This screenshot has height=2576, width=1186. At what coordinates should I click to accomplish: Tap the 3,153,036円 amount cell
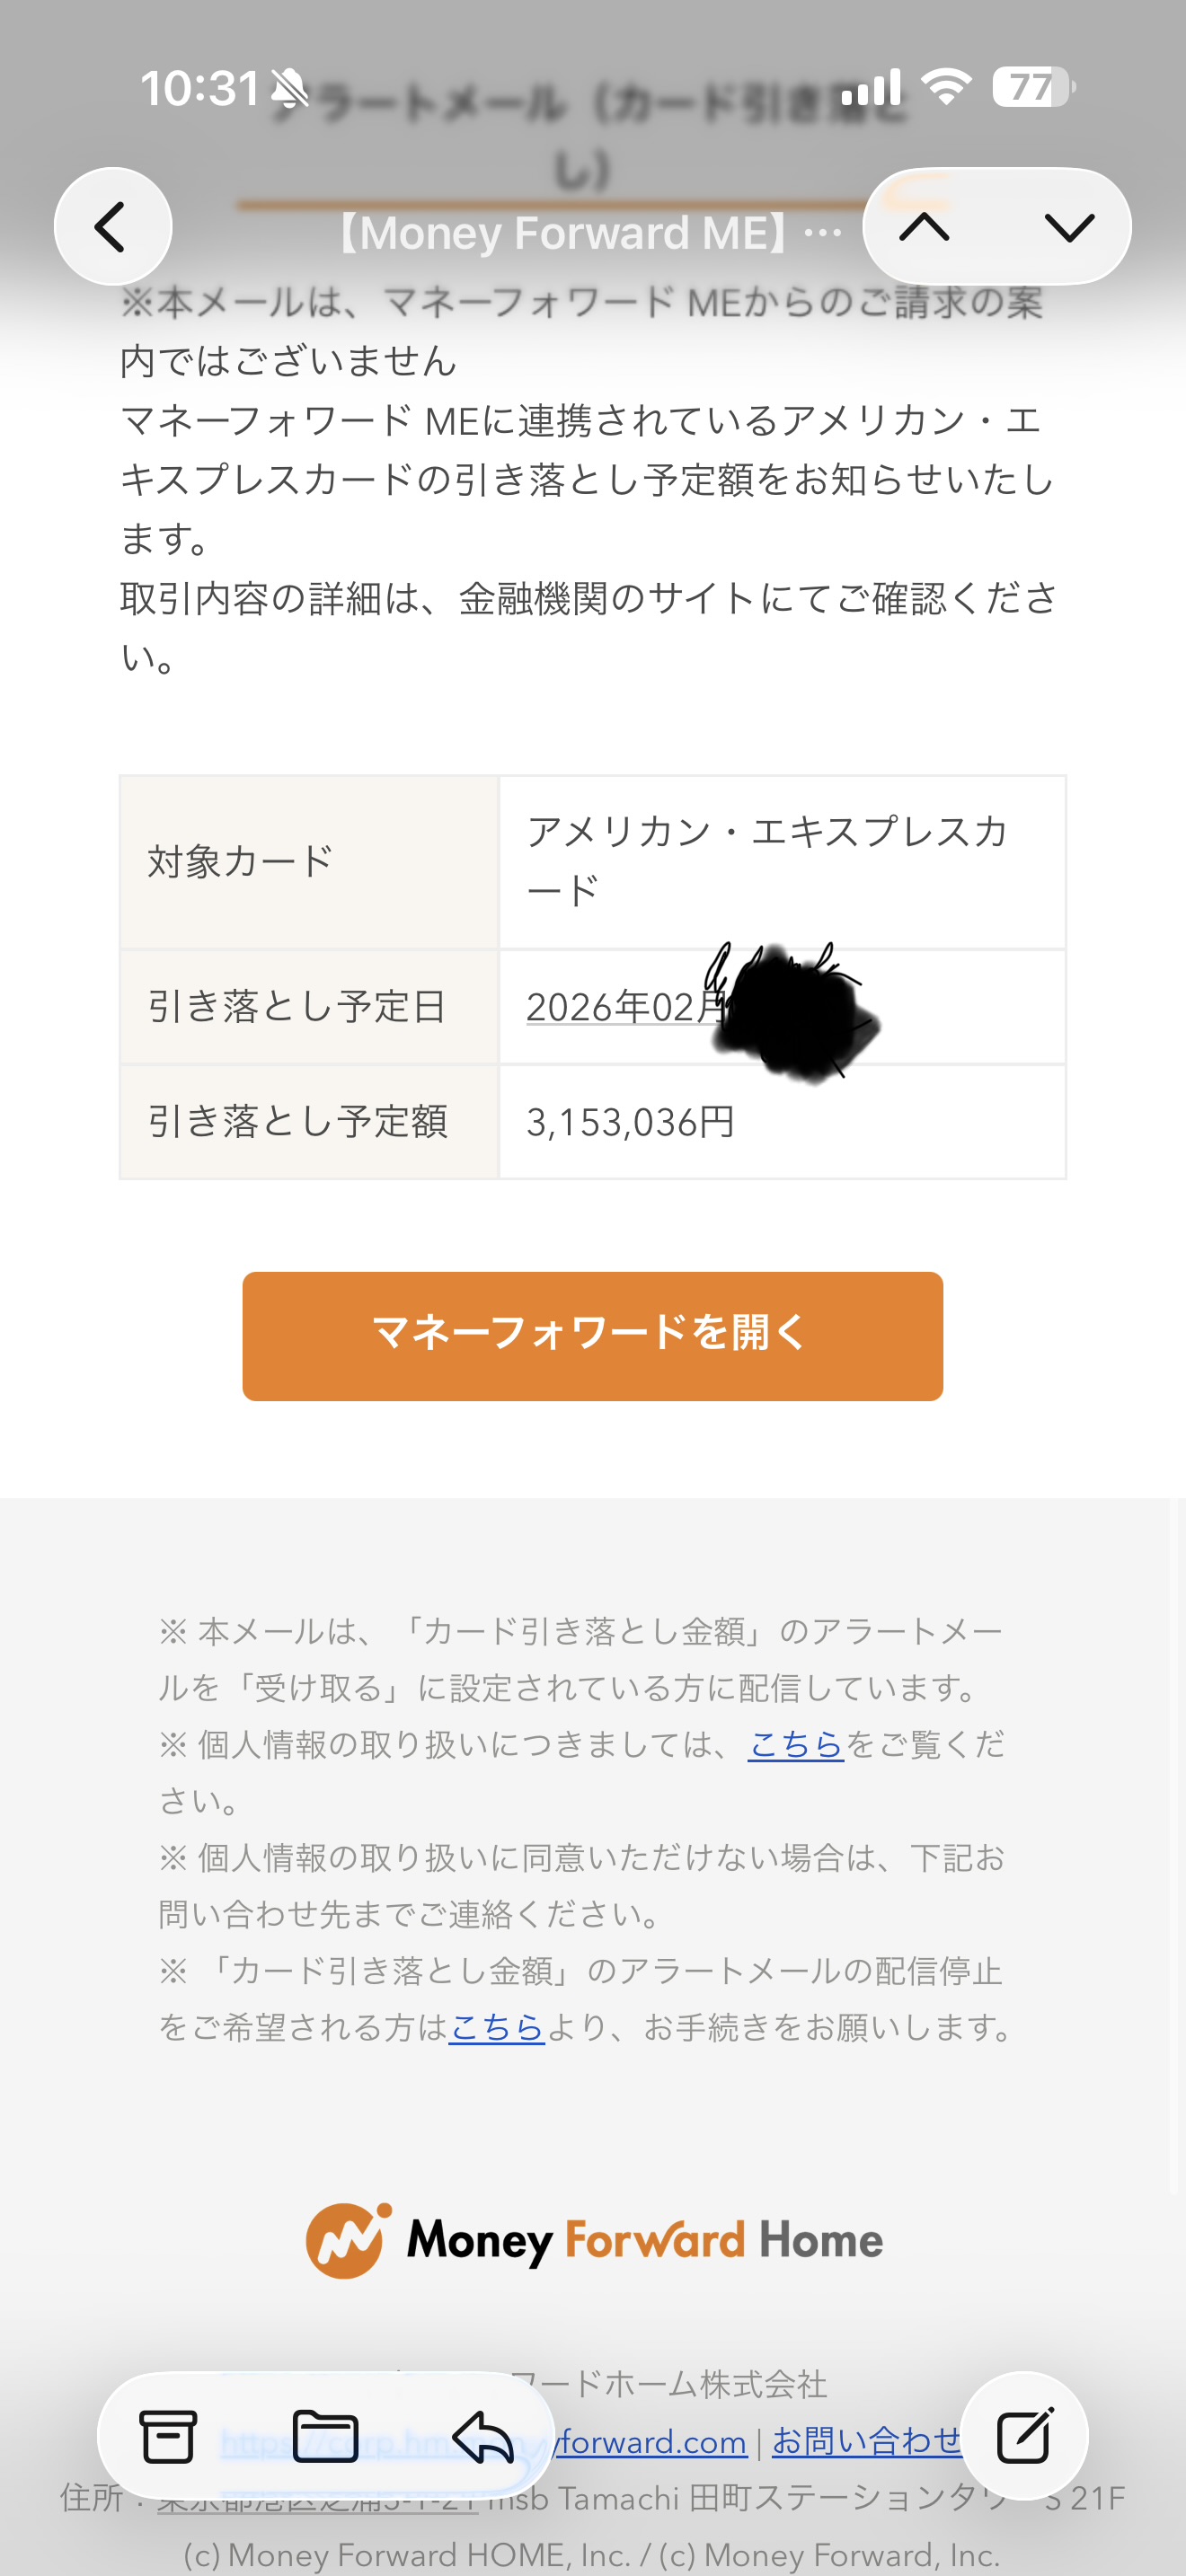pyautogui.click(x=631, y=1122)
